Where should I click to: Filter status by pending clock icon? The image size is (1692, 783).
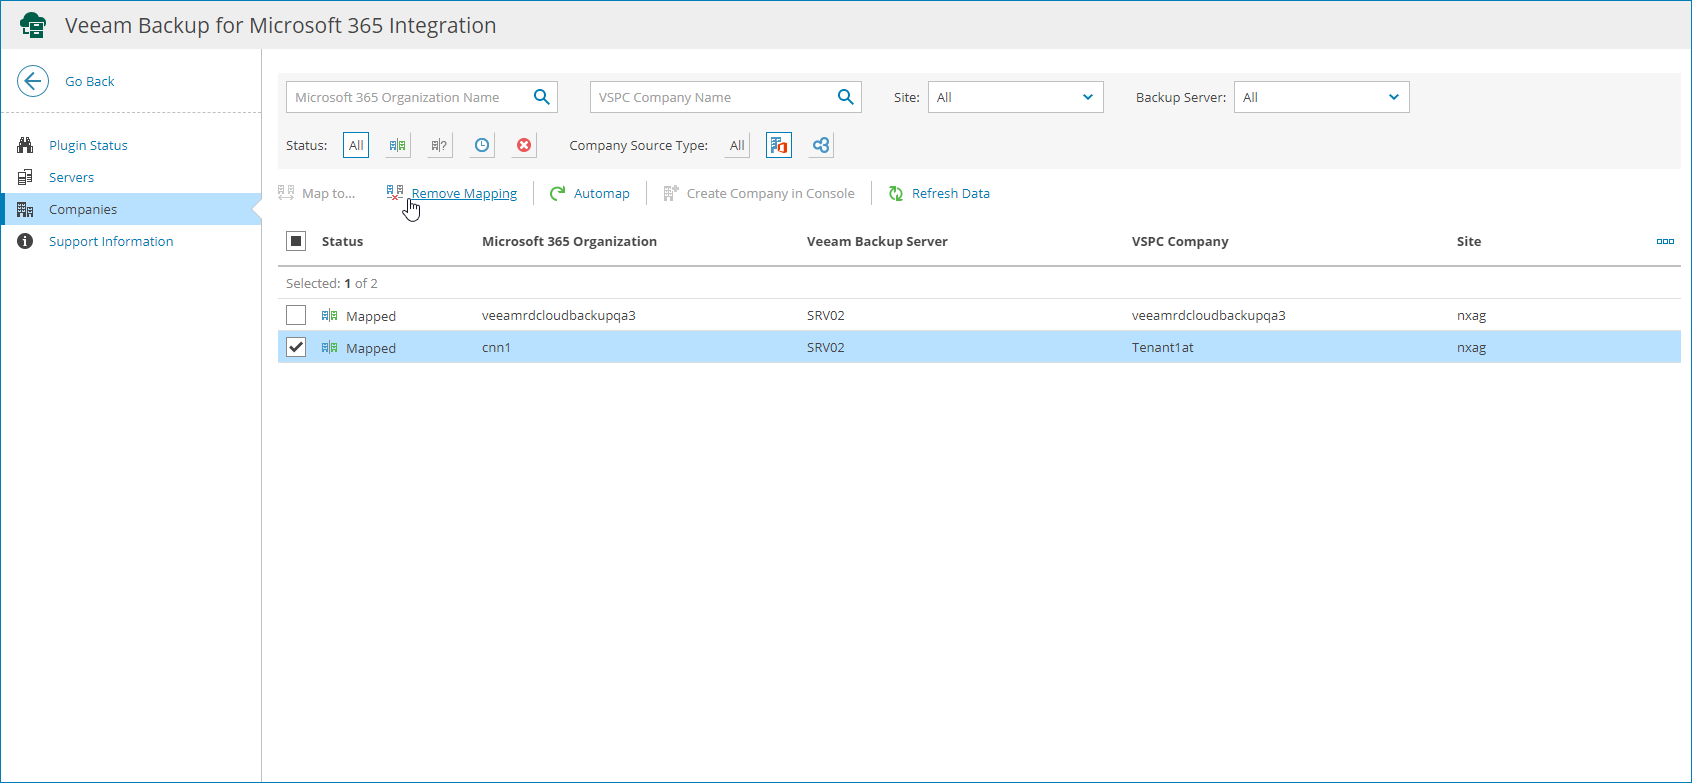click(482, 145)
